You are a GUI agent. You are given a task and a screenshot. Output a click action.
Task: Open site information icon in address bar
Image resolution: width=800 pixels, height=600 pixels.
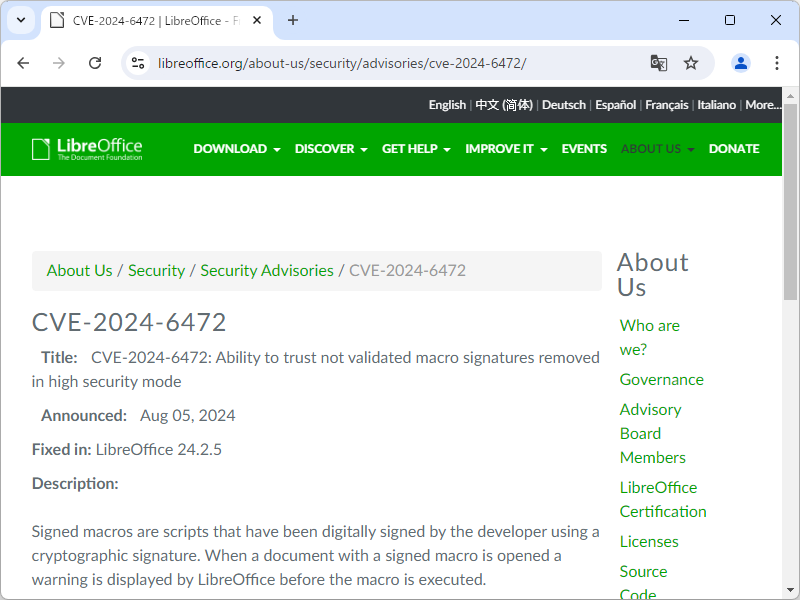pos(138,63)
